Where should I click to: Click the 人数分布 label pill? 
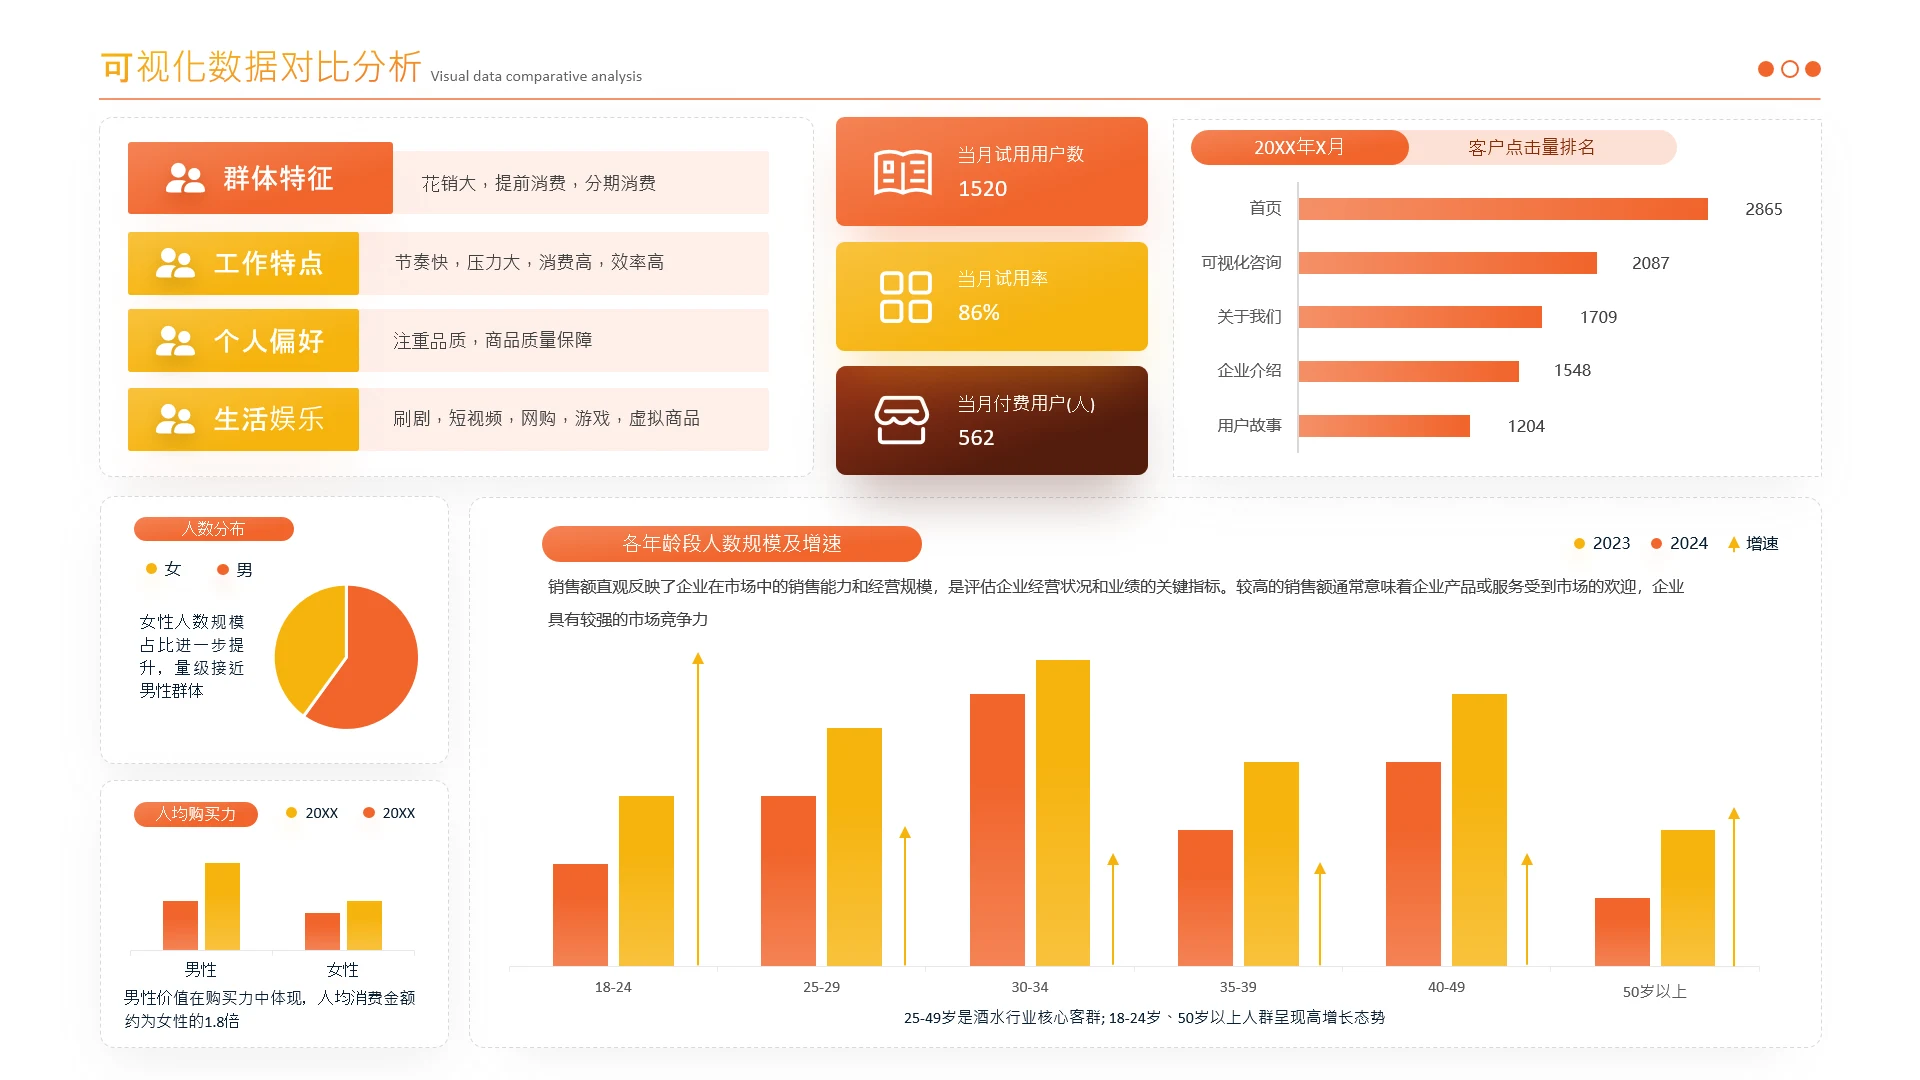pyautogui.click(x=213, y=529)
